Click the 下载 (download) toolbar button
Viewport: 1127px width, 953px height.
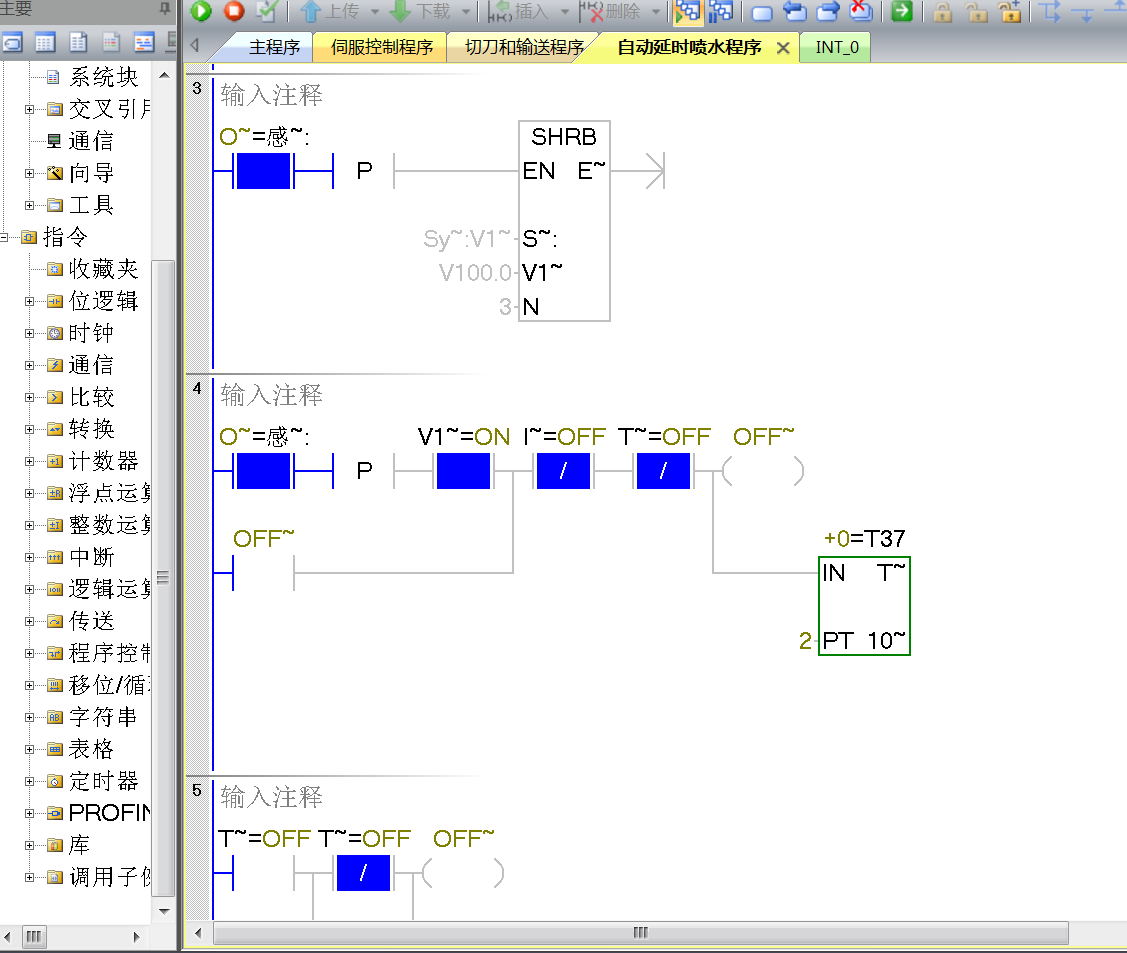(422, 12)
